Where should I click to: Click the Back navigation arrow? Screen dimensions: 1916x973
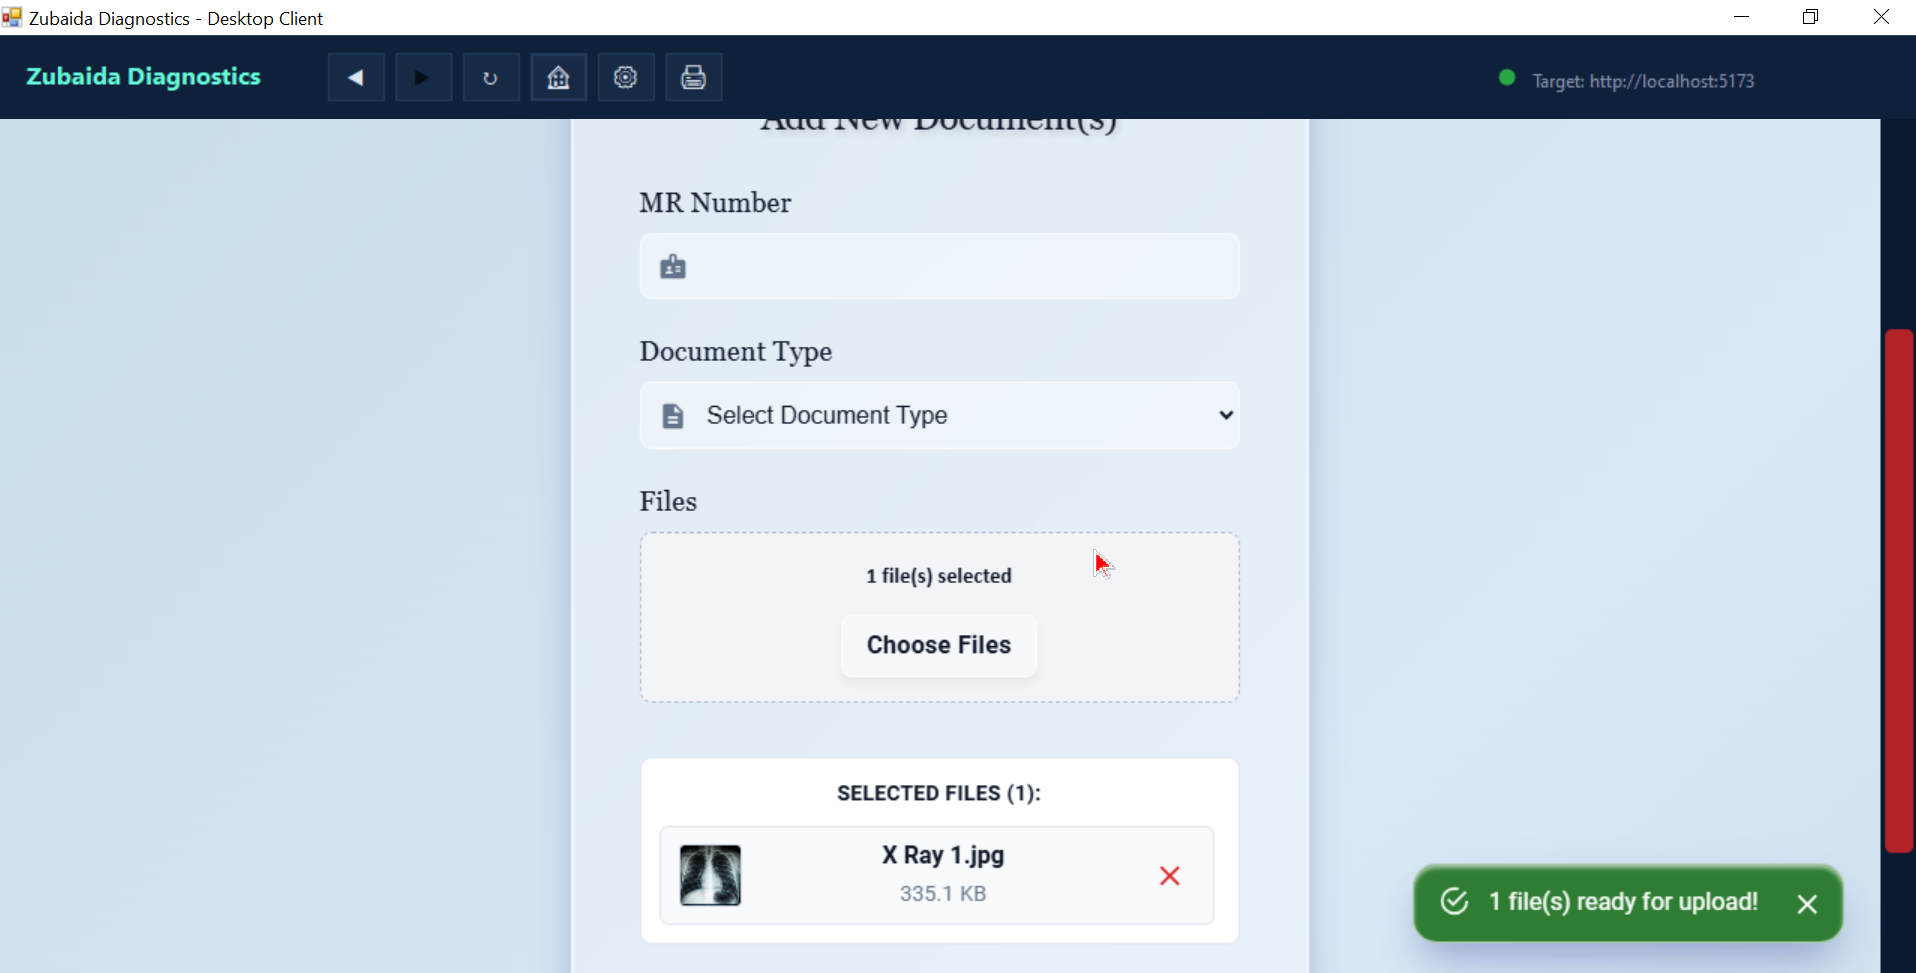click(x=356, y=77)
